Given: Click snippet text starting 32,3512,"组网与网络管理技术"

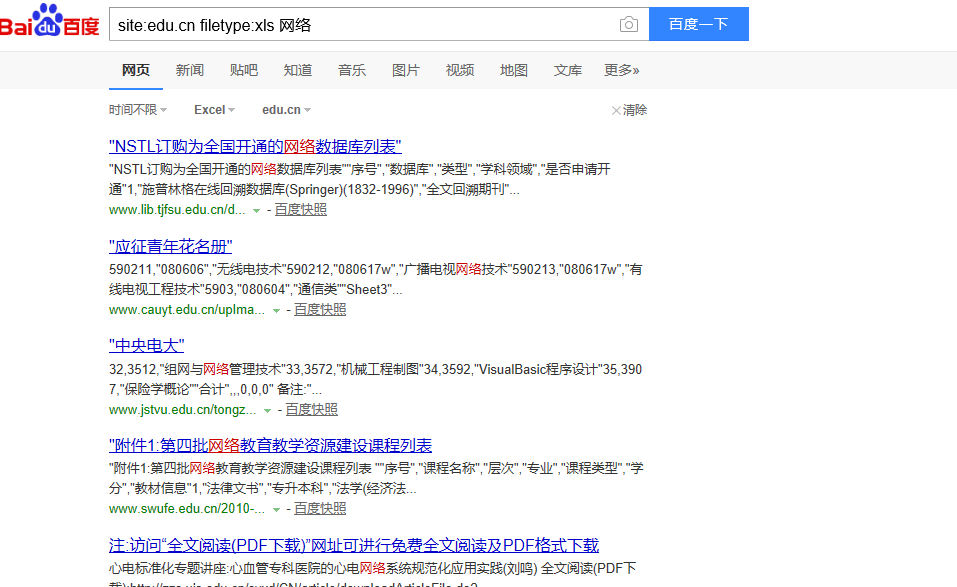Looking at the screenshot, I should coord(375,379).
